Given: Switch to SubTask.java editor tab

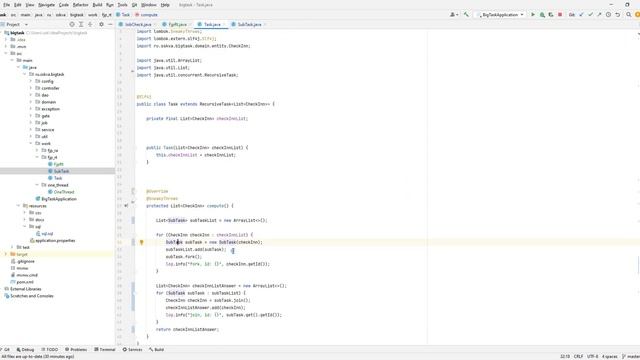Looking at the screenshot, I should (249, 24).
